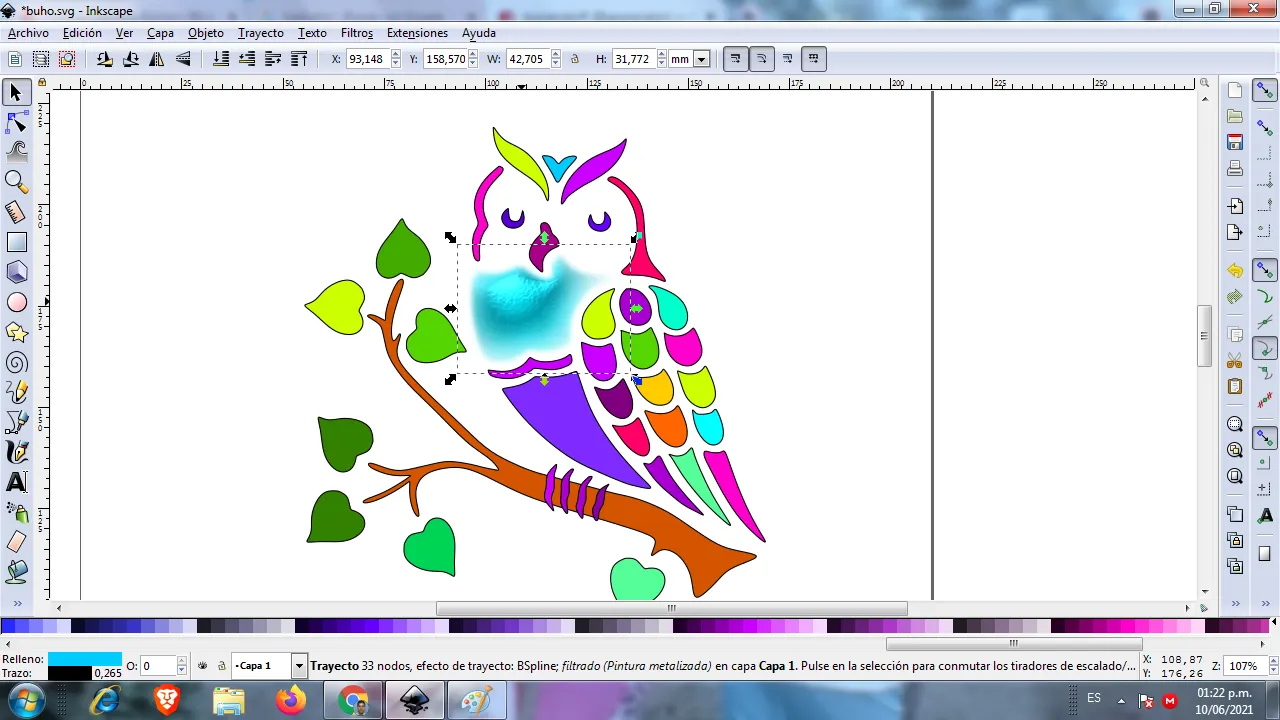
Task: Toggle snap to text baseline
Action: [1265, 515]
